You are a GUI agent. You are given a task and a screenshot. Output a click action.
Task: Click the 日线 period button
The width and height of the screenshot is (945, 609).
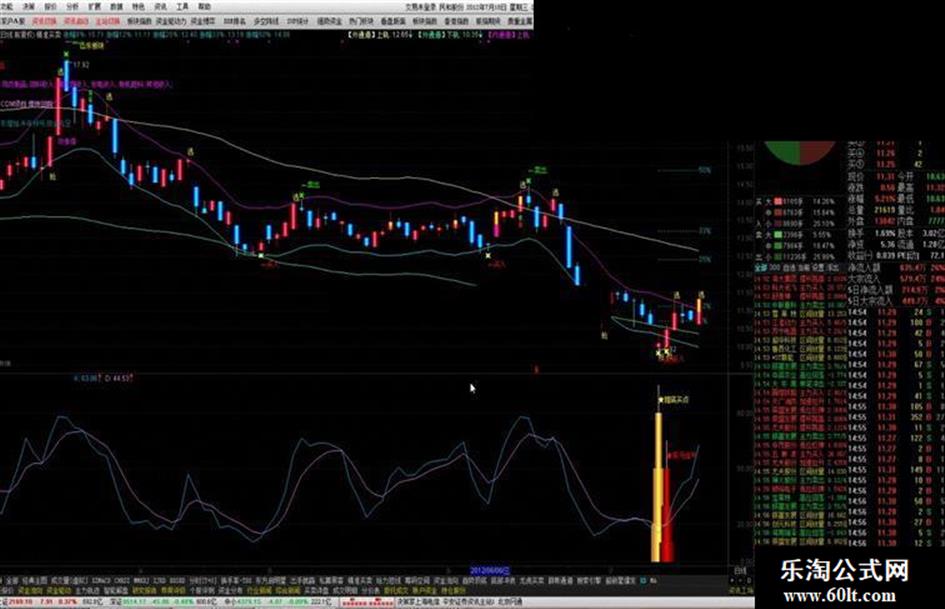(740, 570)
